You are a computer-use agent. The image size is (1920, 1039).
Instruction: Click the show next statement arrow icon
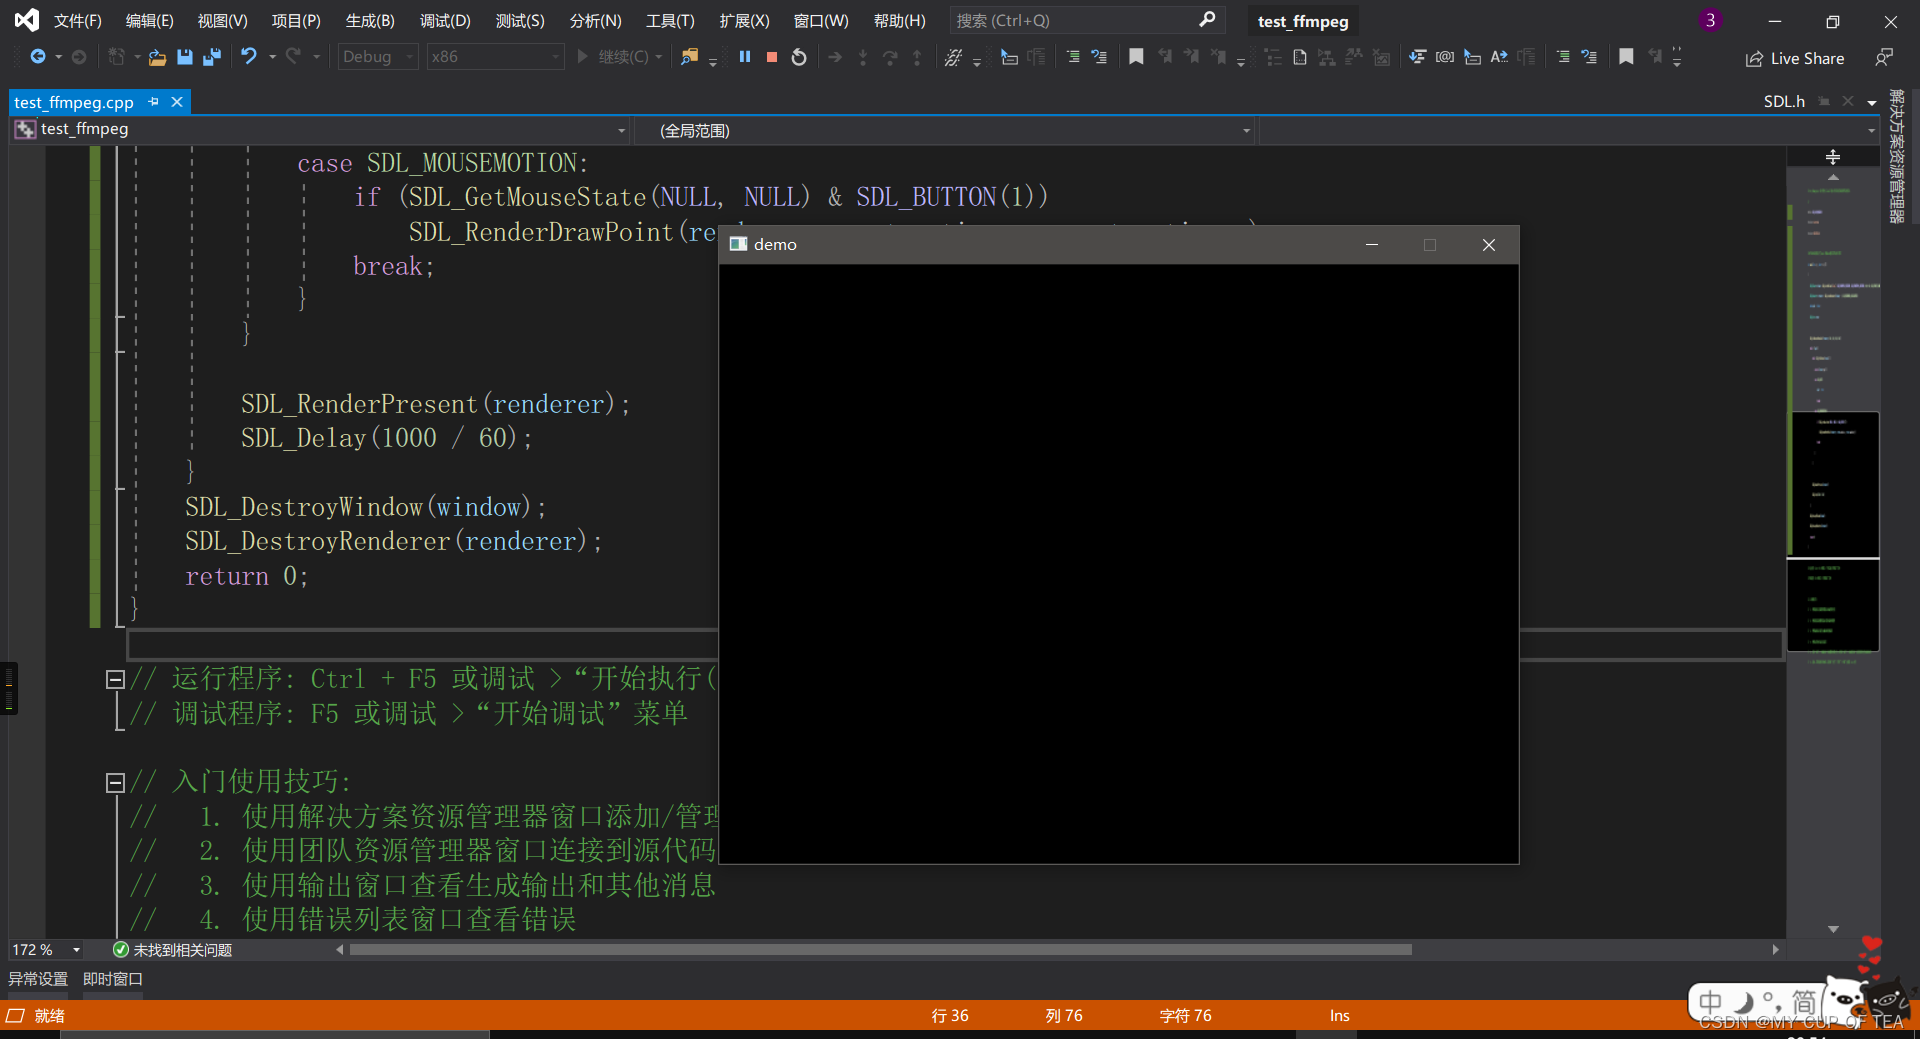pos(835,57)
